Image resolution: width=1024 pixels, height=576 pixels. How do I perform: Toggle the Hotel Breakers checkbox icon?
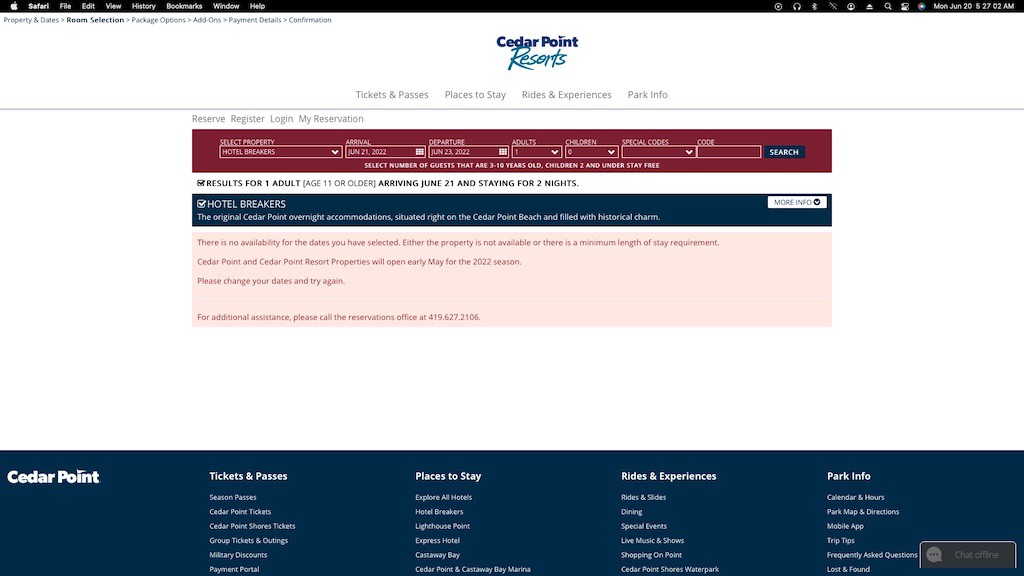coord(202,204)
